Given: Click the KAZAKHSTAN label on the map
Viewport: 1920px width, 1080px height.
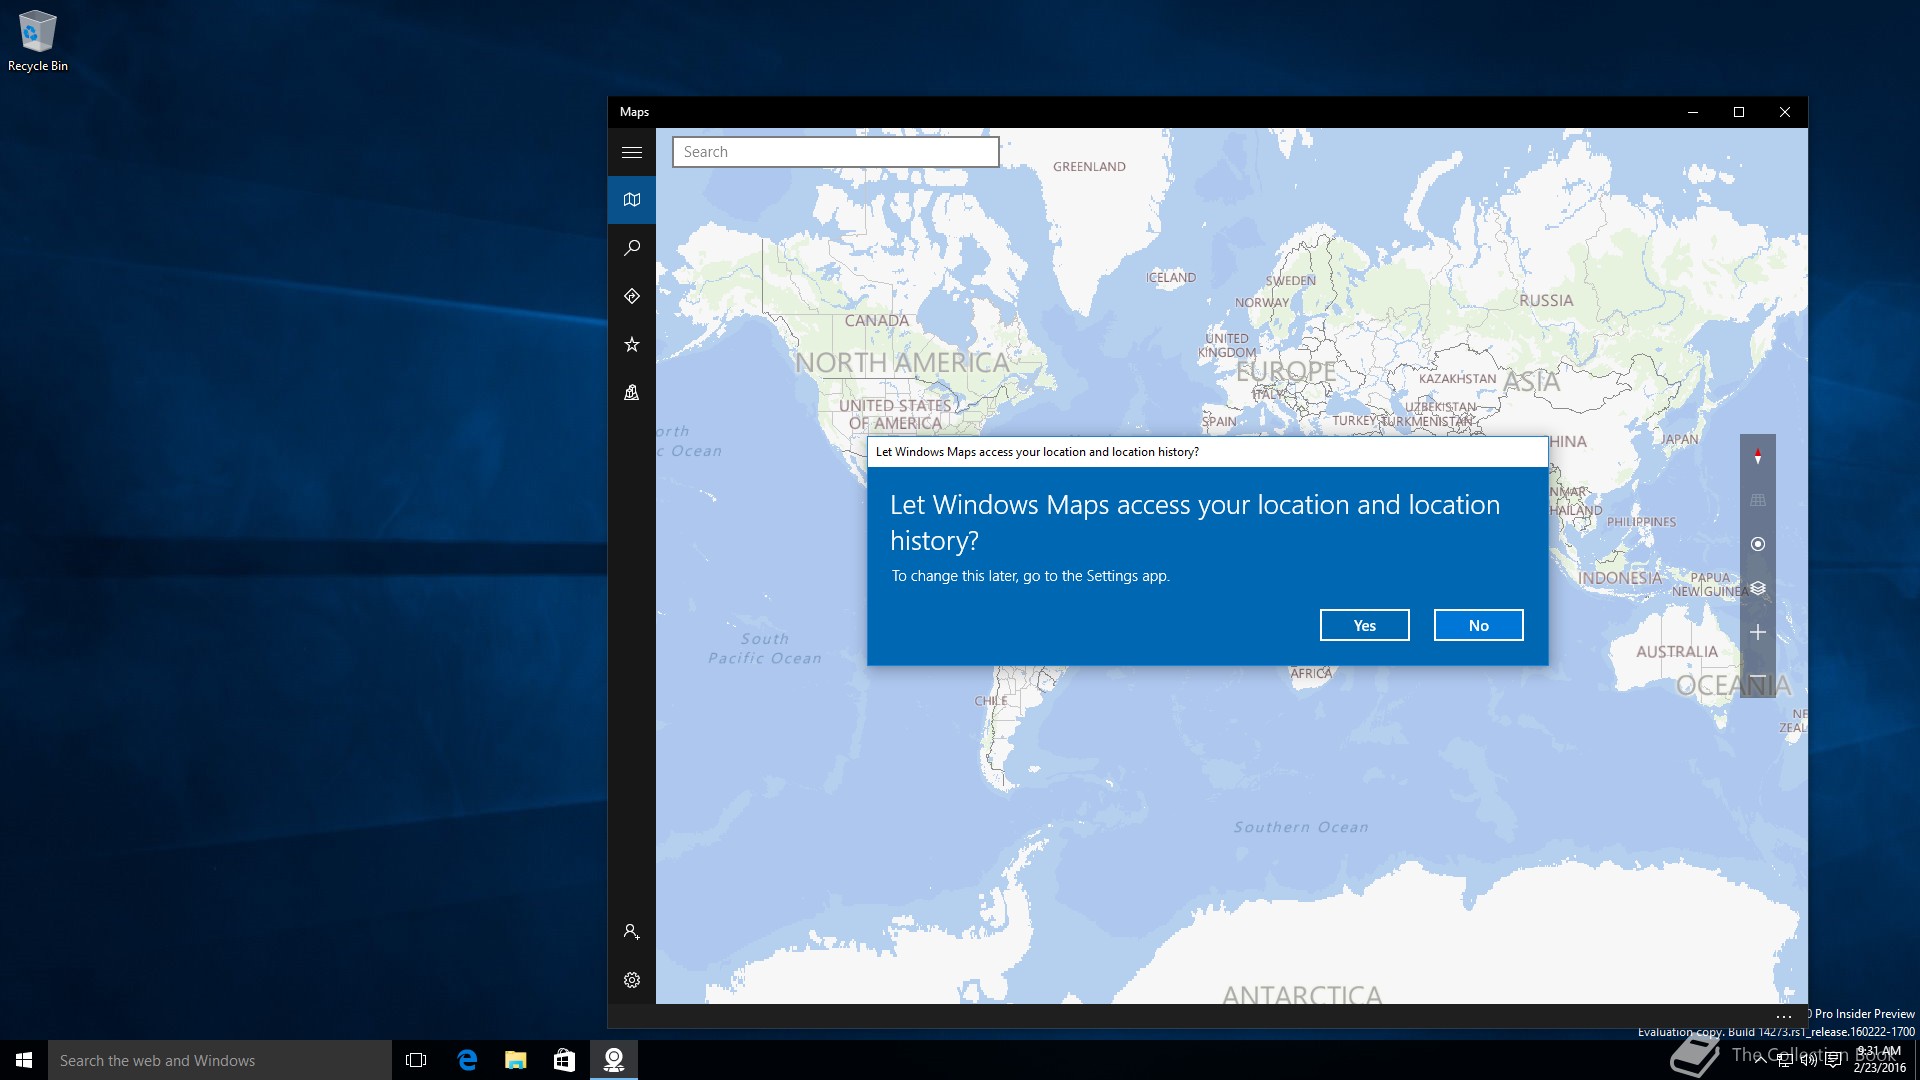Looking at the screenshot, I should [1458, 379].
